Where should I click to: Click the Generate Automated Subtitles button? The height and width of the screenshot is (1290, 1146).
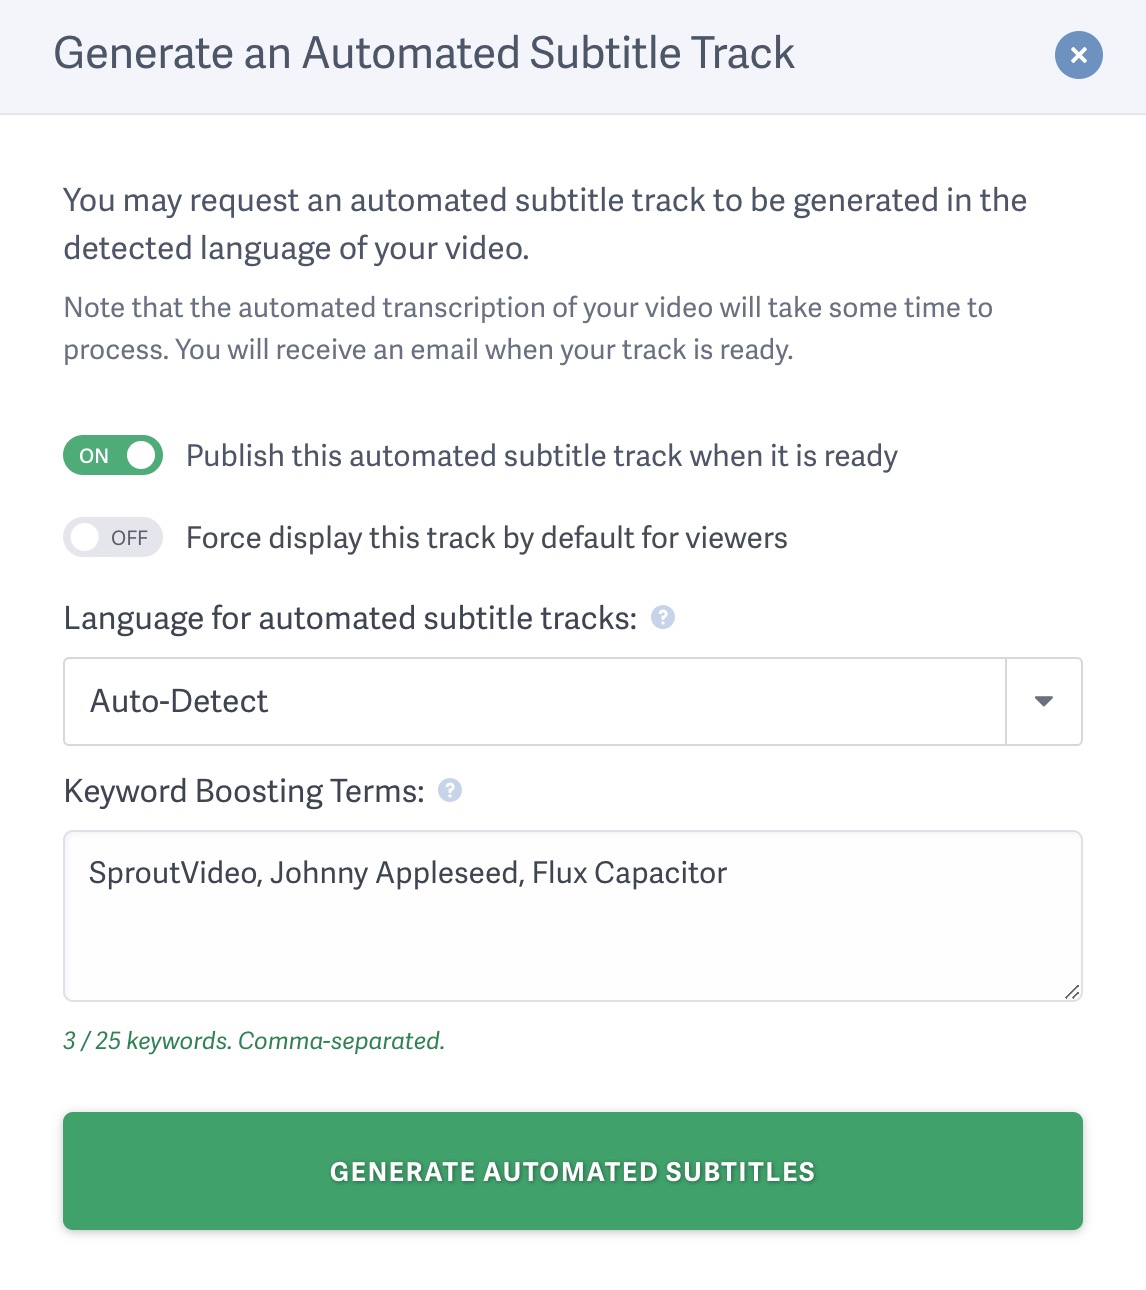coord(573,1171)
